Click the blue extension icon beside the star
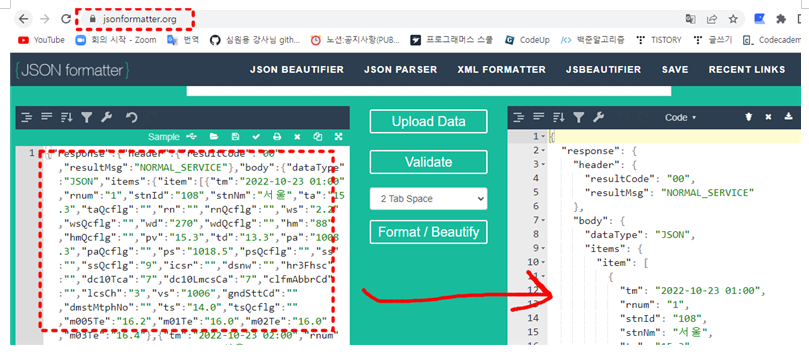The height and width of the screenshot is (364, 809). [x=759, y=19]
